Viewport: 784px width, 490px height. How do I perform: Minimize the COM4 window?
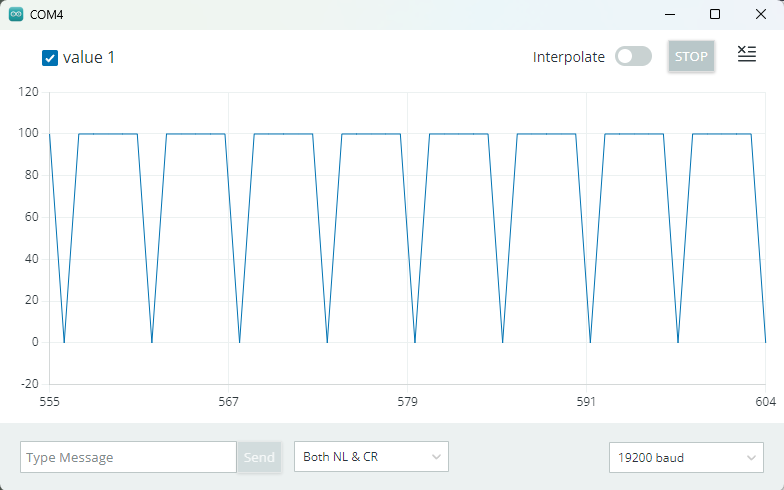click(x=670, y=14)
